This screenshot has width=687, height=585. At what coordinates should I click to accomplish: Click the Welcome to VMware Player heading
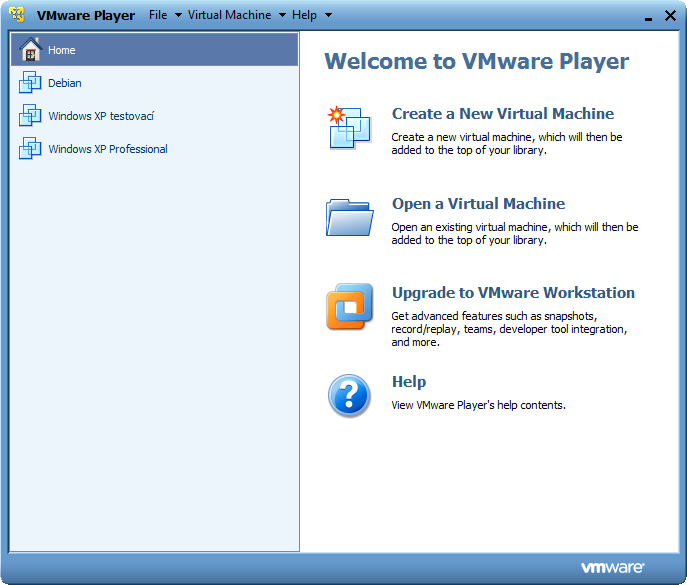477,61
